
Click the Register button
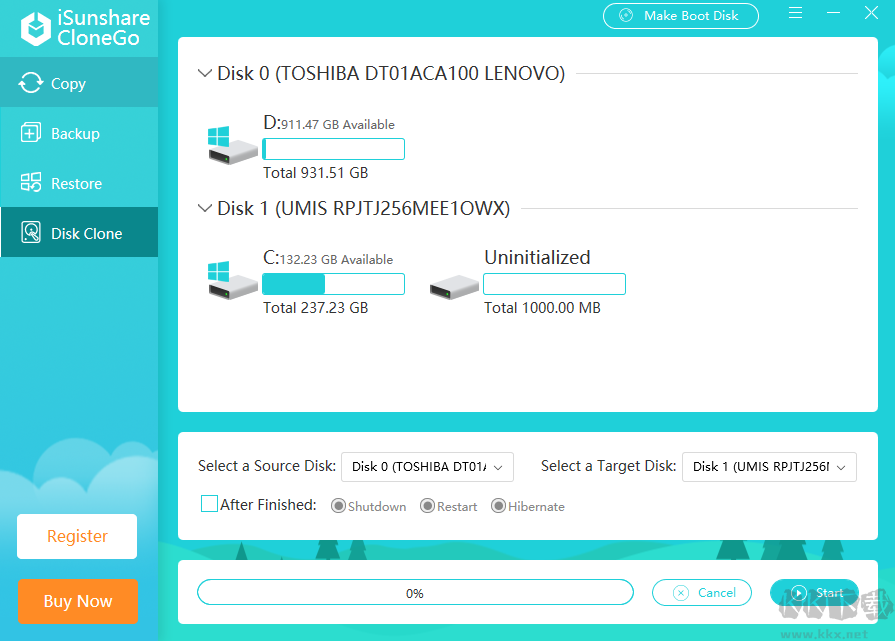[77, 537]
